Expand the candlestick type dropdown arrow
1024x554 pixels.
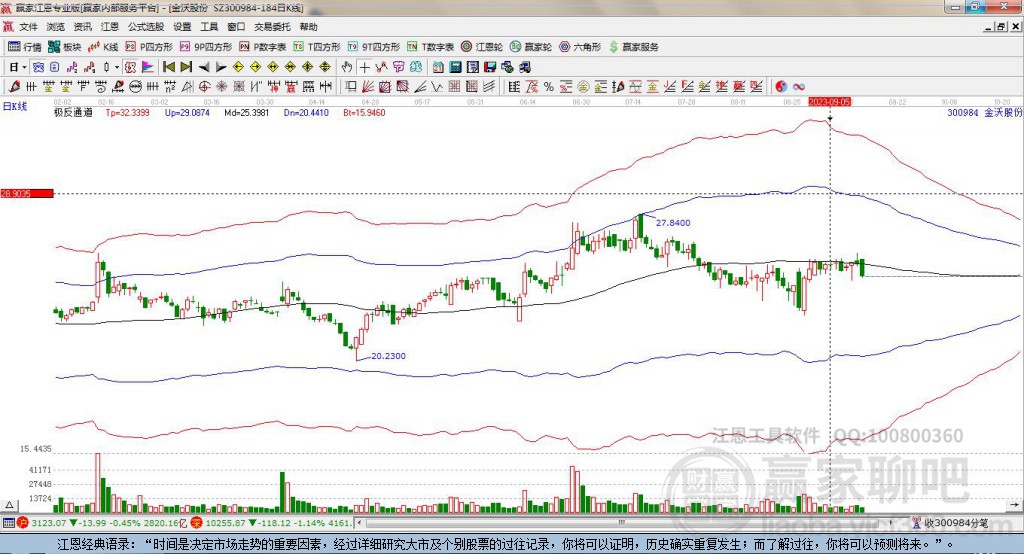click(x=116, y=67)
